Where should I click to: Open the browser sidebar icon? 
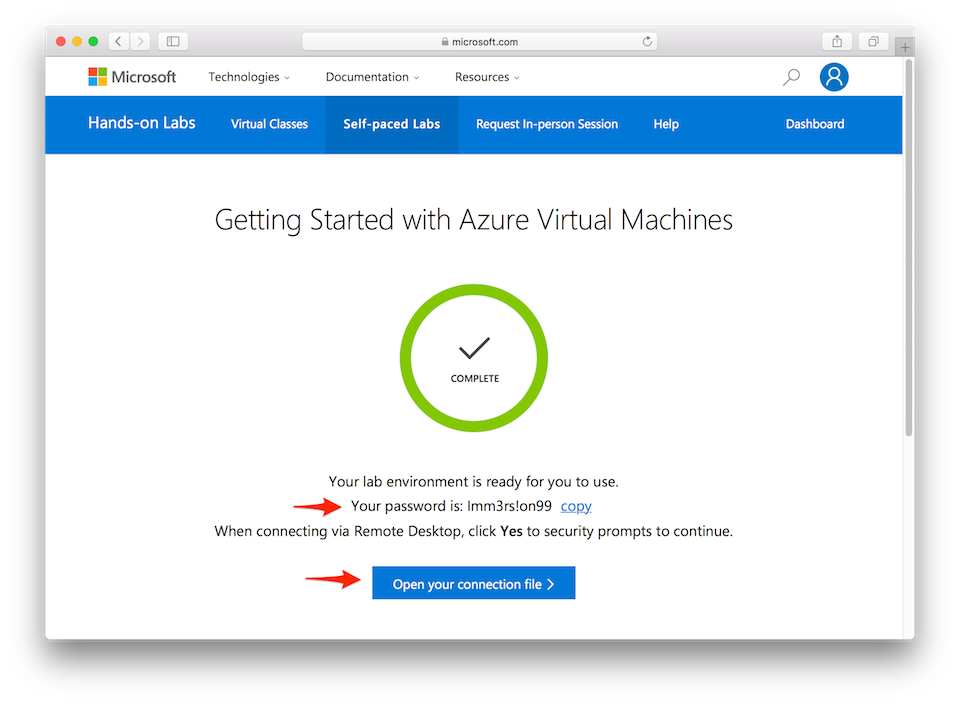pos(171,41)
